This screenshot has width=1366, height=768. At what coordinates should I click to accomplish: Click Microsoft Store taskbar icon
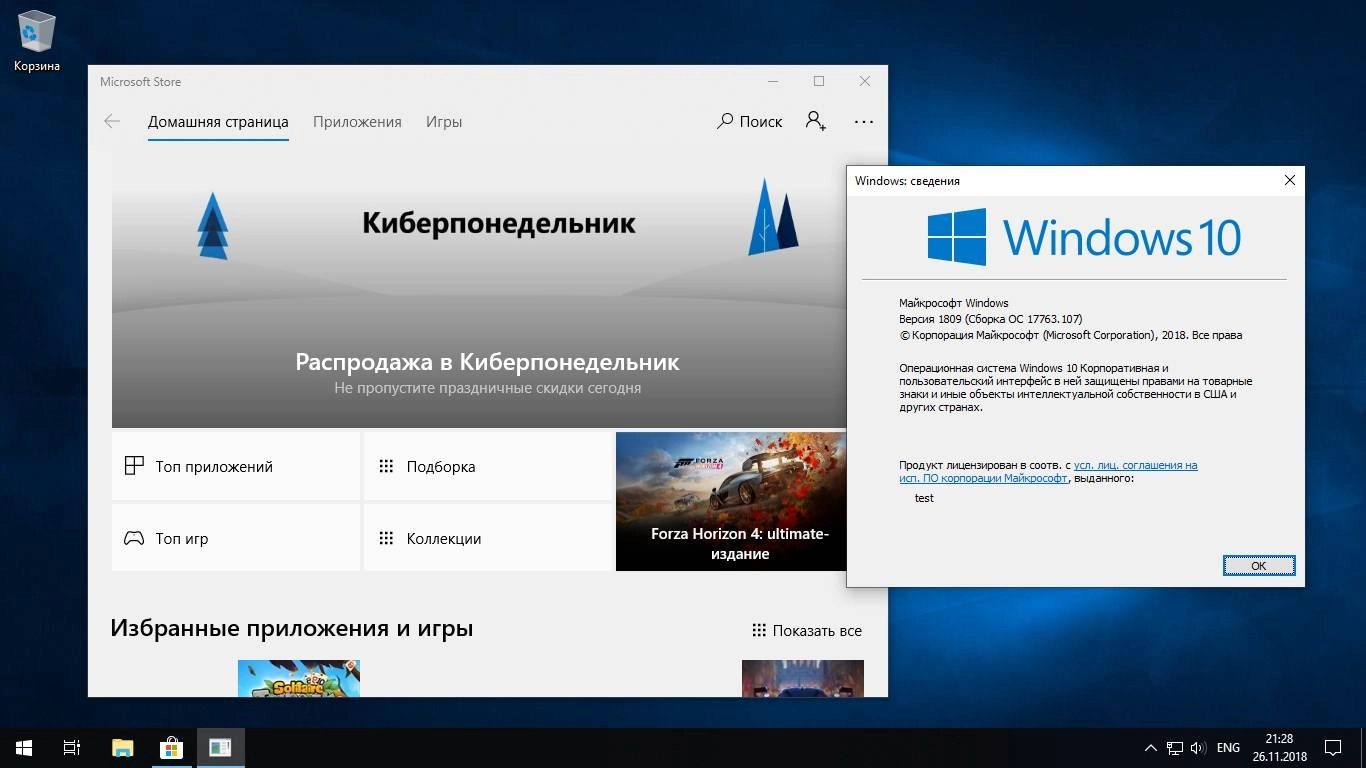click(171, 747)
